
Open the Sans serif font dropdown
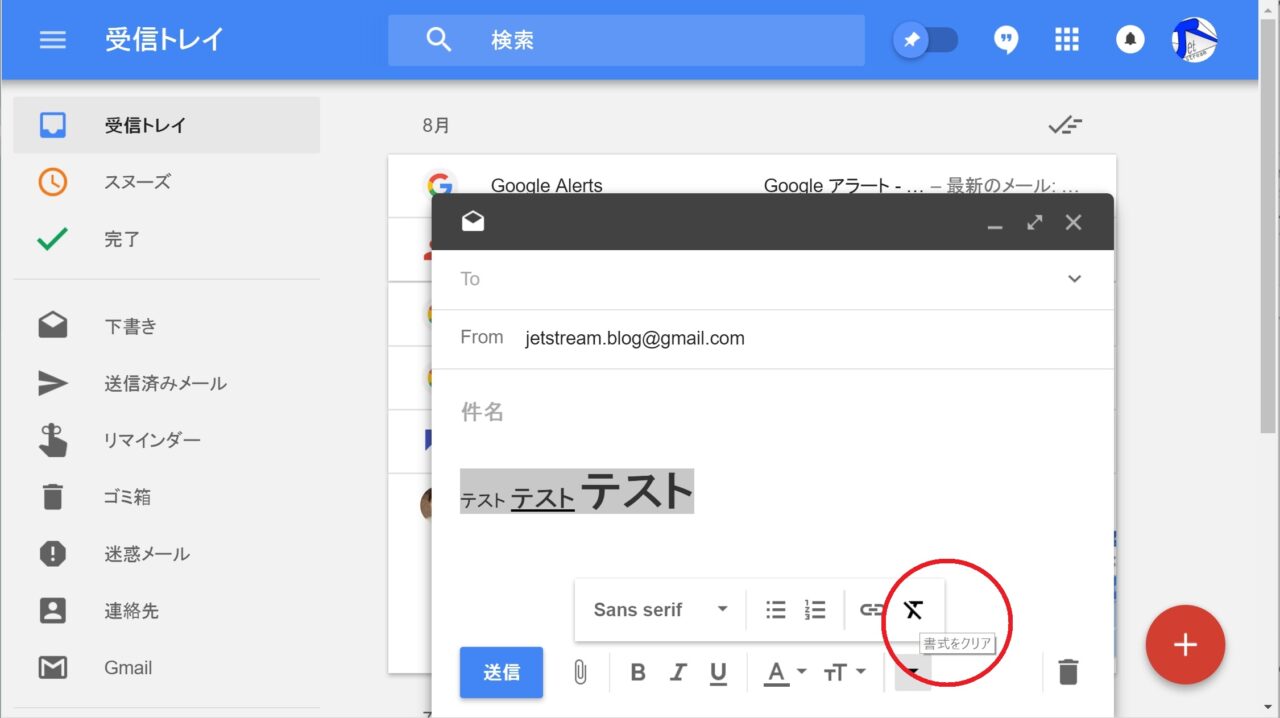click(660, 610)
